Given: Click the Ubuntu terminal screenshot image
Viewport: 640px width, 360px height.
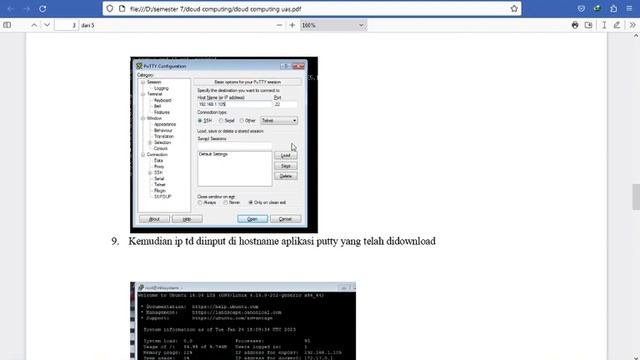Looking at the screenshot, I should 243,321.
